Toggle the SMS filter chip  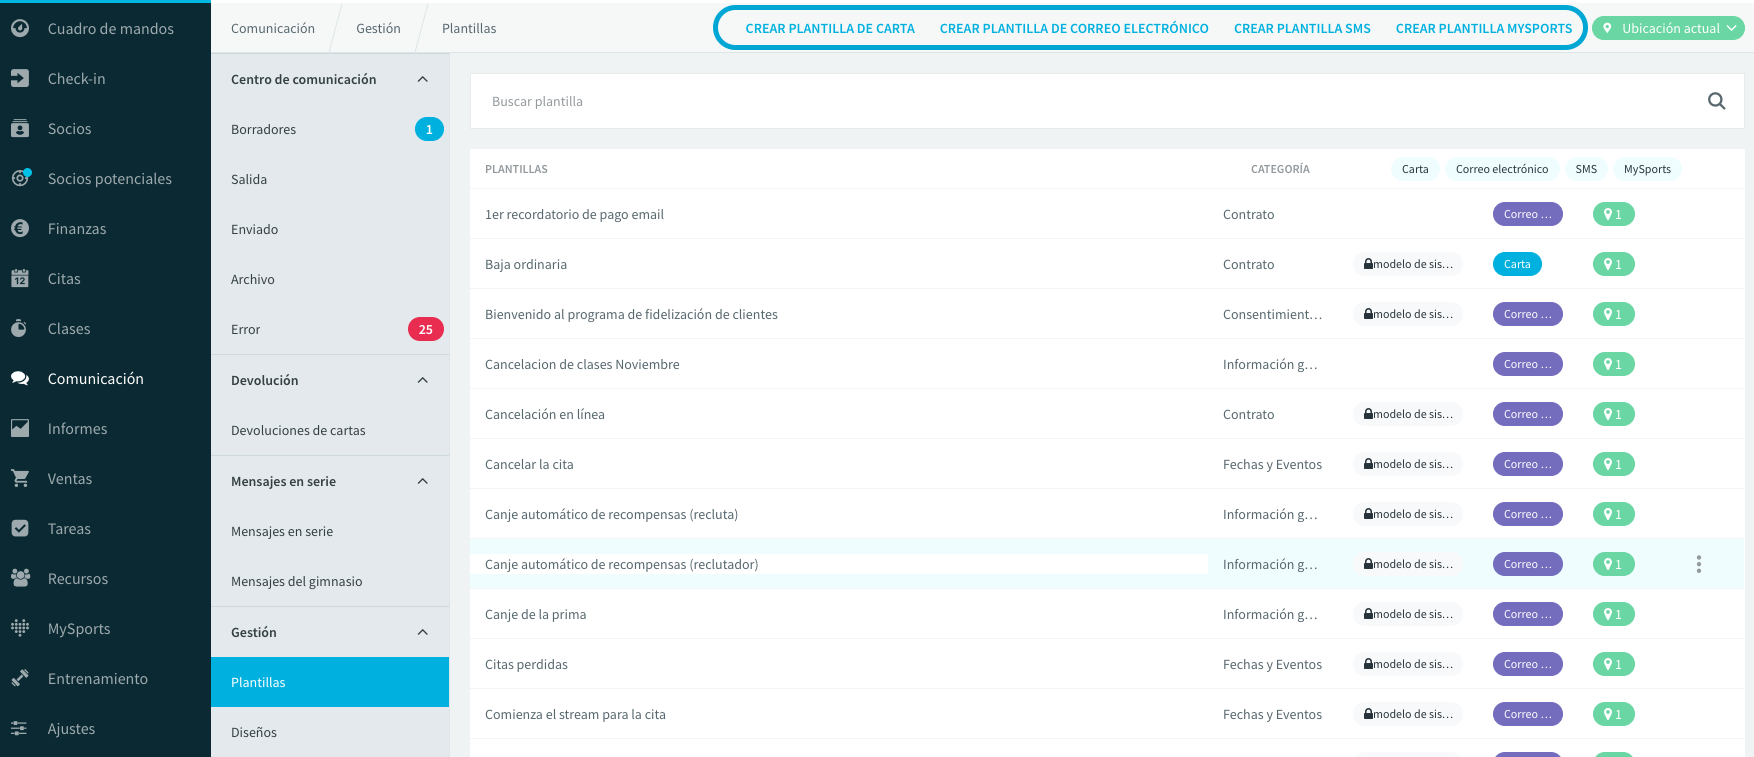[1586, 169]
